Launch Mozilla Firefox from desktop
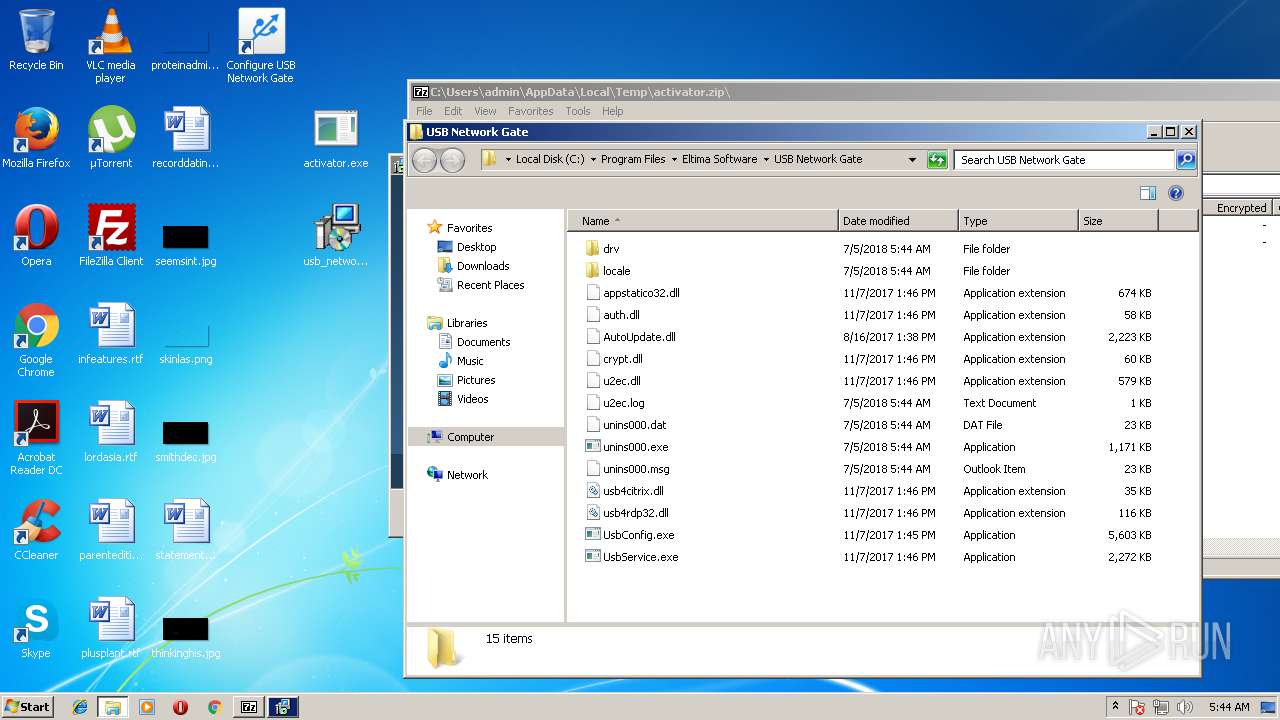This screenshot has width=1280, height=720. (x=36, y=138)
